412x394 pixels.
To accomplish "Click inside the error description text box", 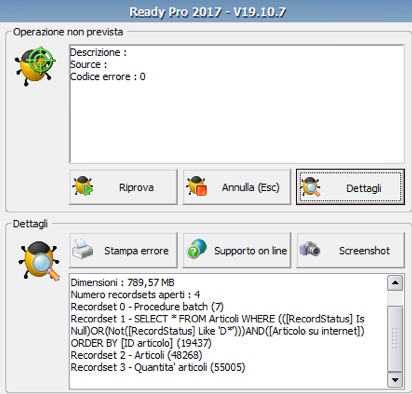I will click(x=237, y=104).
